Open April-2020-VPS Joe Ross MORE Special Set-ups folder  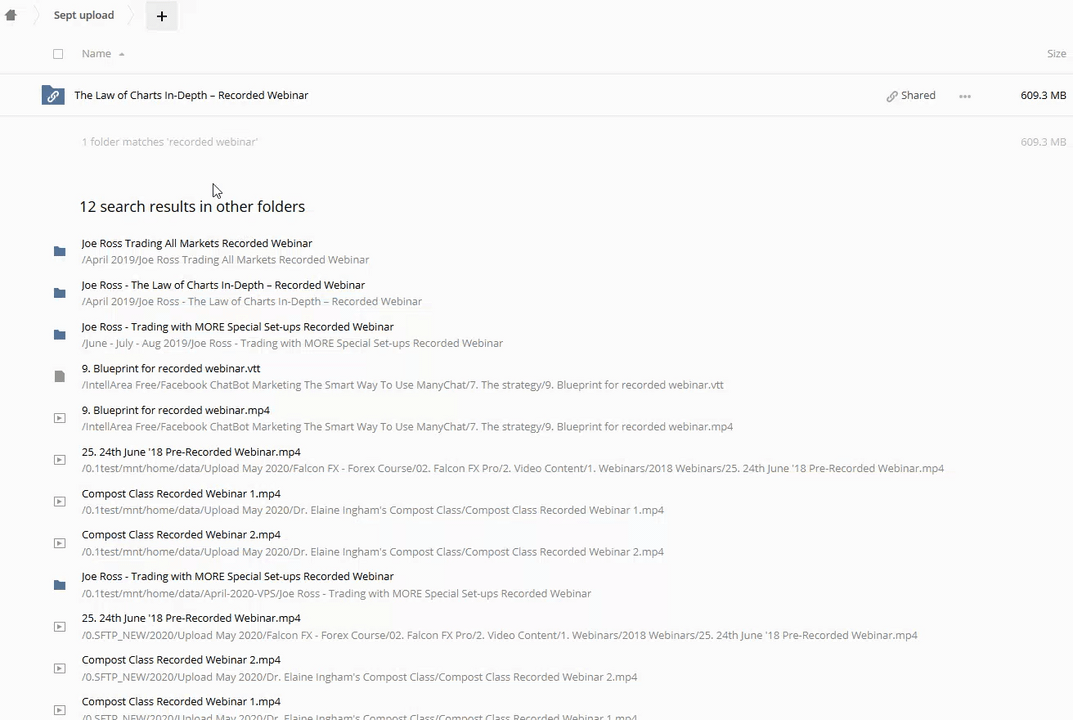point(237,577)
